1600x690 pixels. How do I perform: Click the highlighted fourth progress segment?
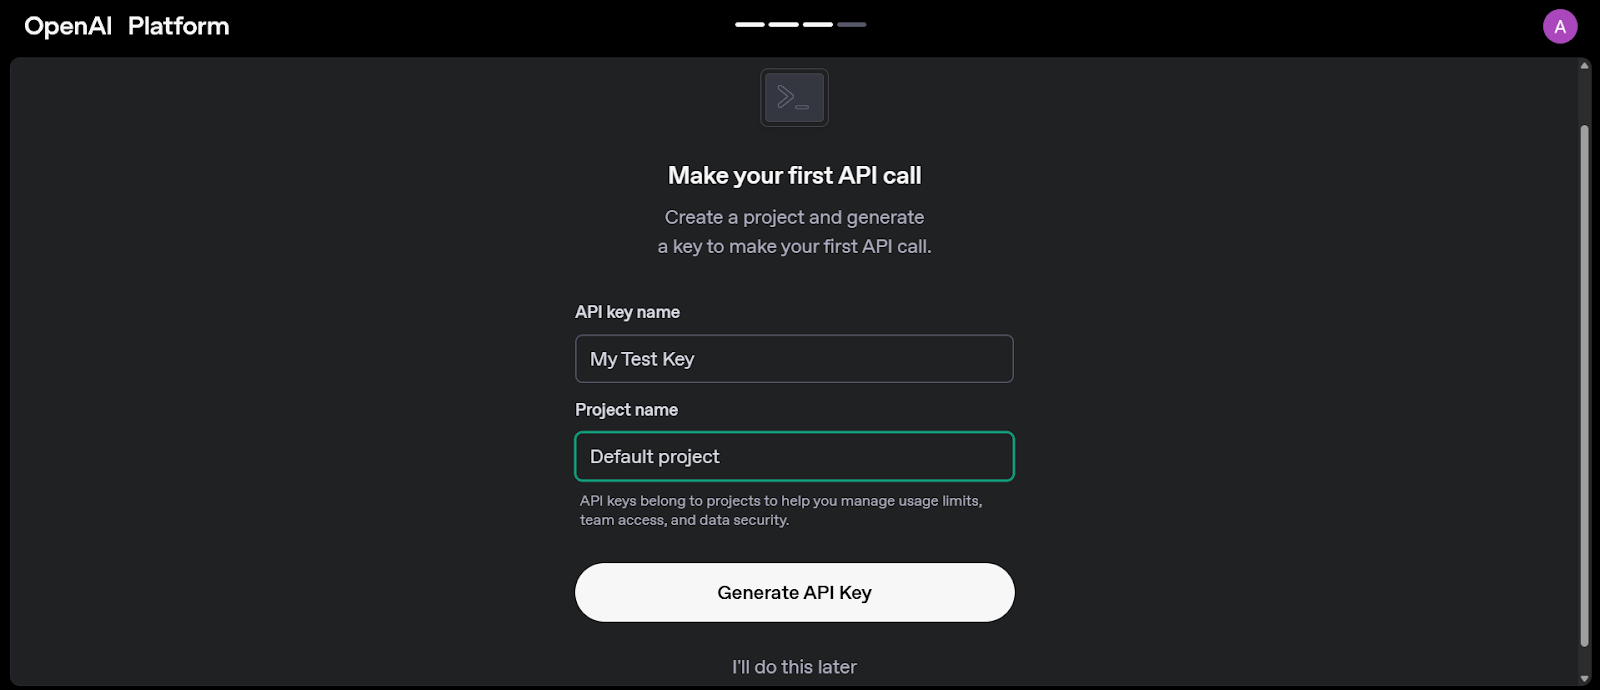click(853, 23)
